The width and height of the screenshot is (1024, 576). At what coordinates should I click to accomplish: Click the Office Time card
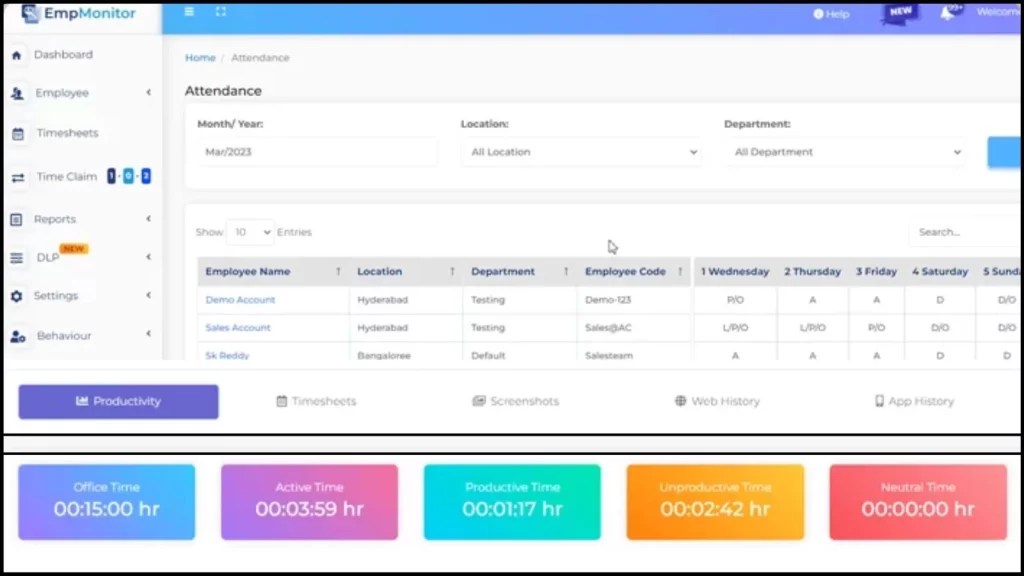106,502
